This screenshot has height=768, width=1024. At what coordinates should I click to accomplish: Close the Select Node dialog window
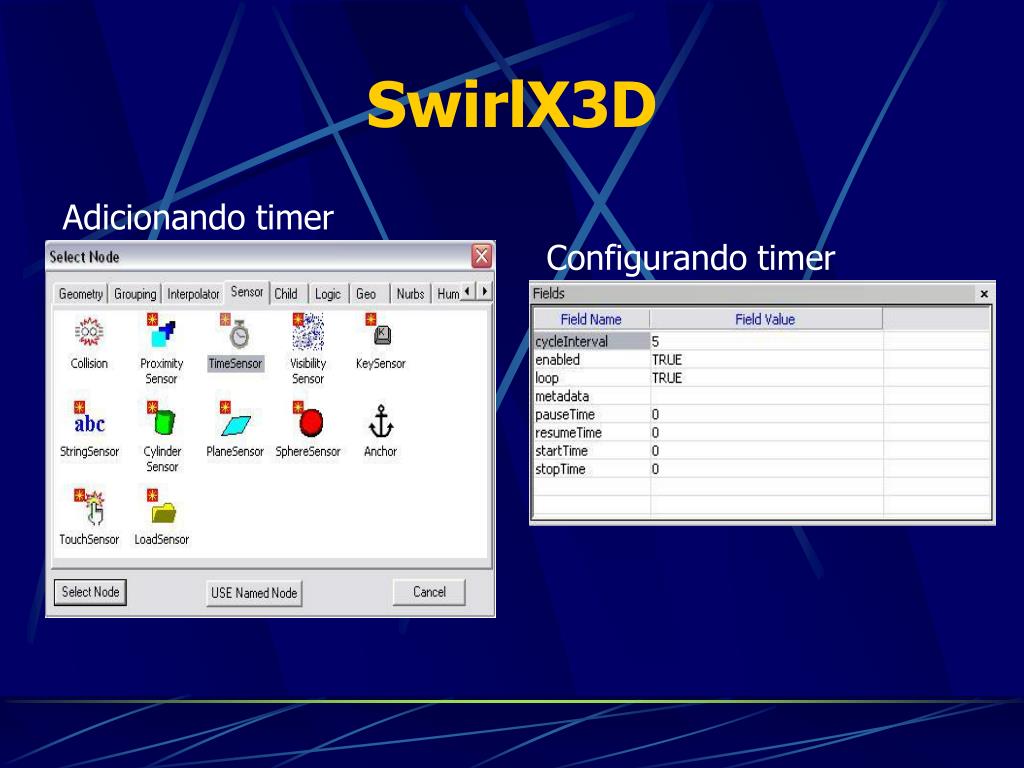point(482,257)
